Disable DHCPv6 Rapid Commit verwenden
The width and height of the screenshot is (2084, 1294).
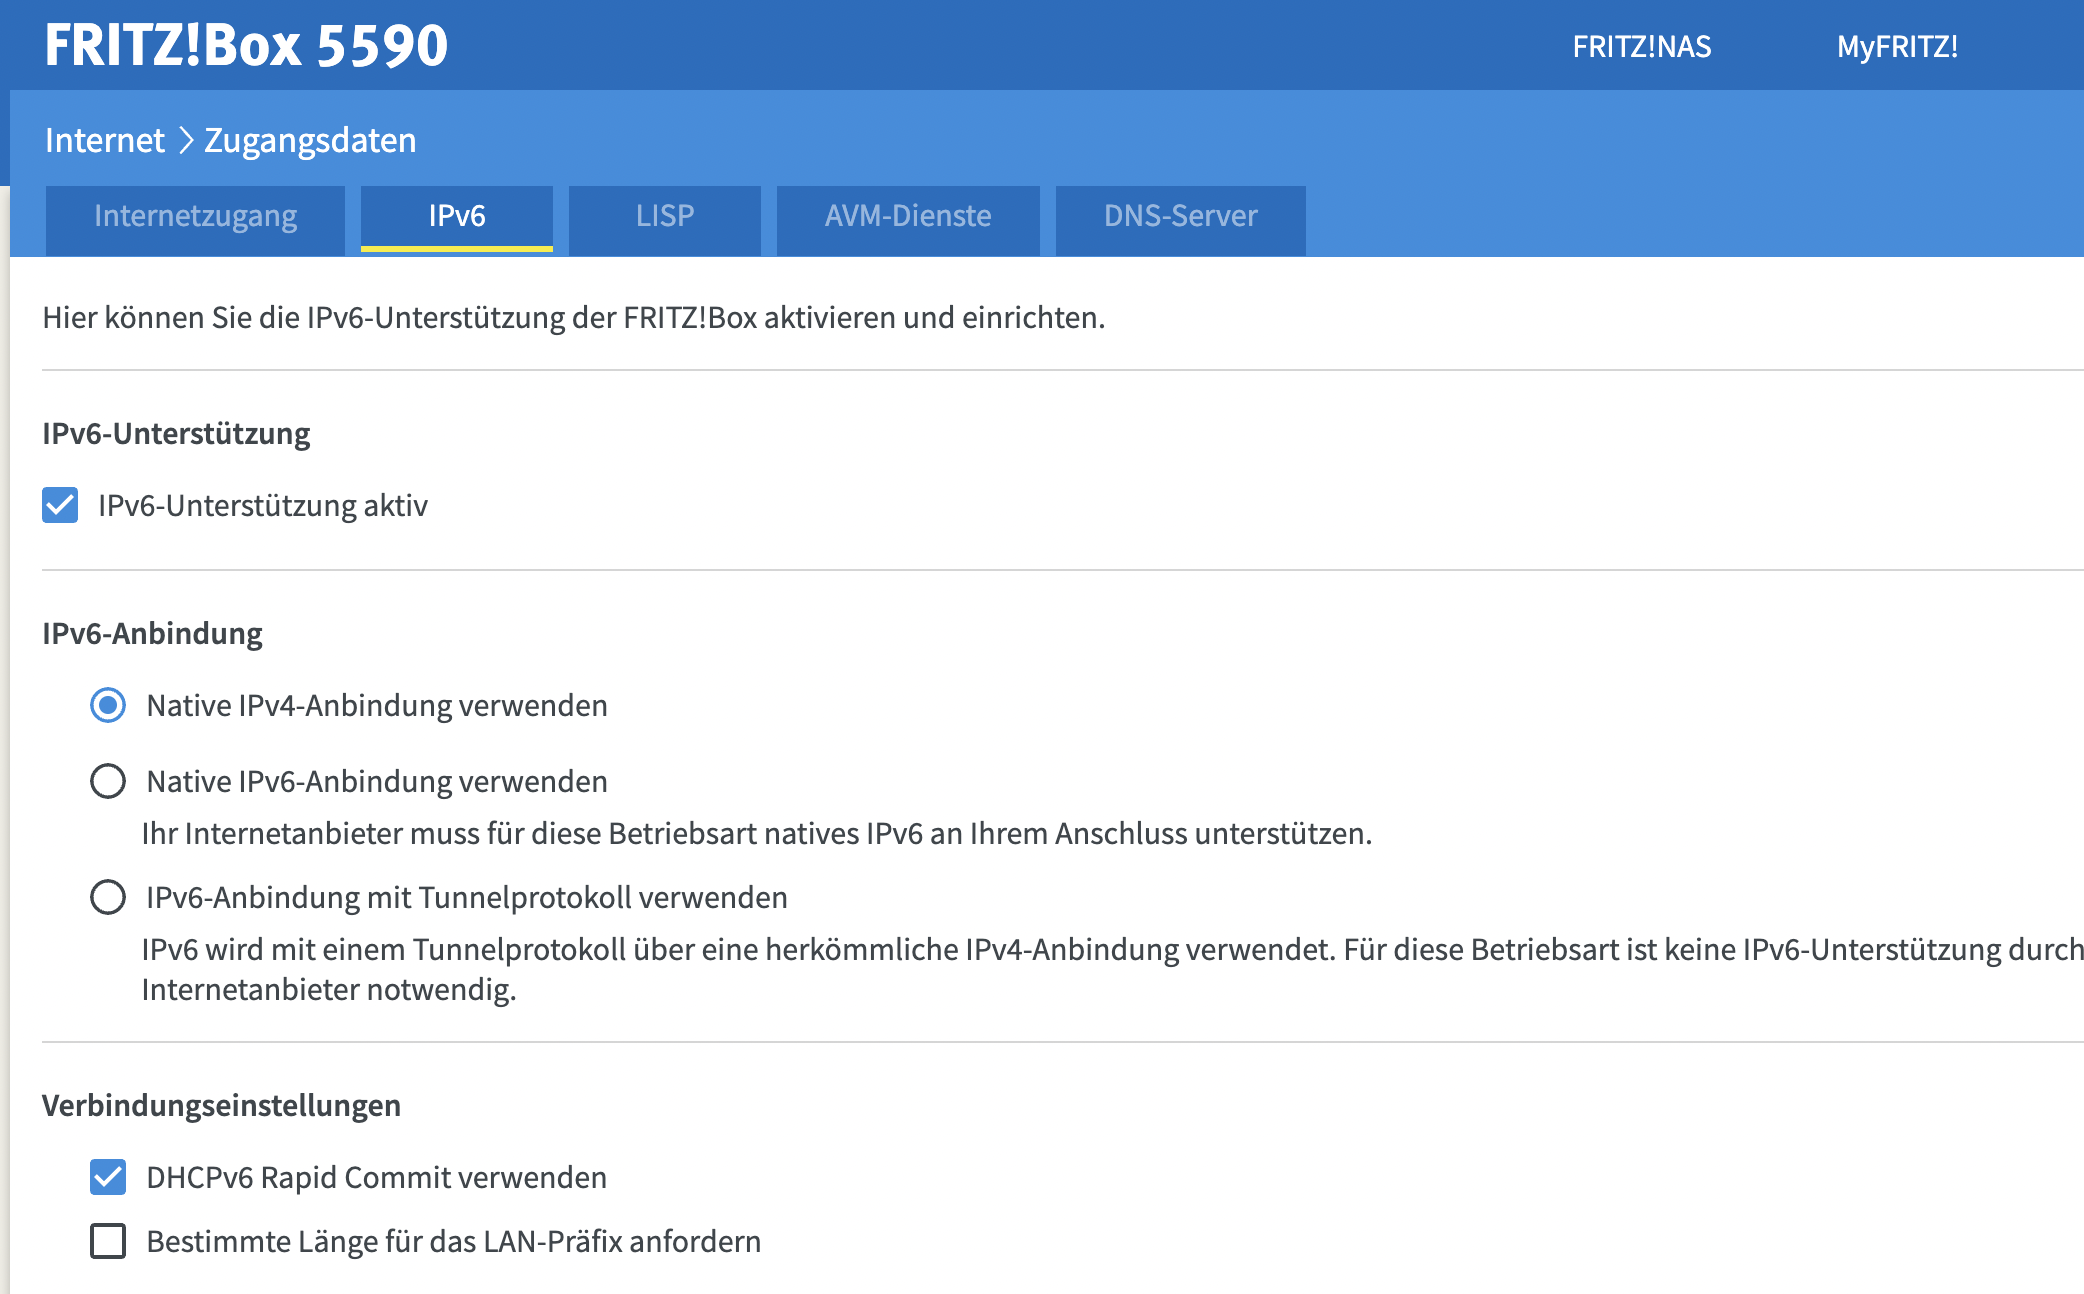click(x=108, y=1177)
